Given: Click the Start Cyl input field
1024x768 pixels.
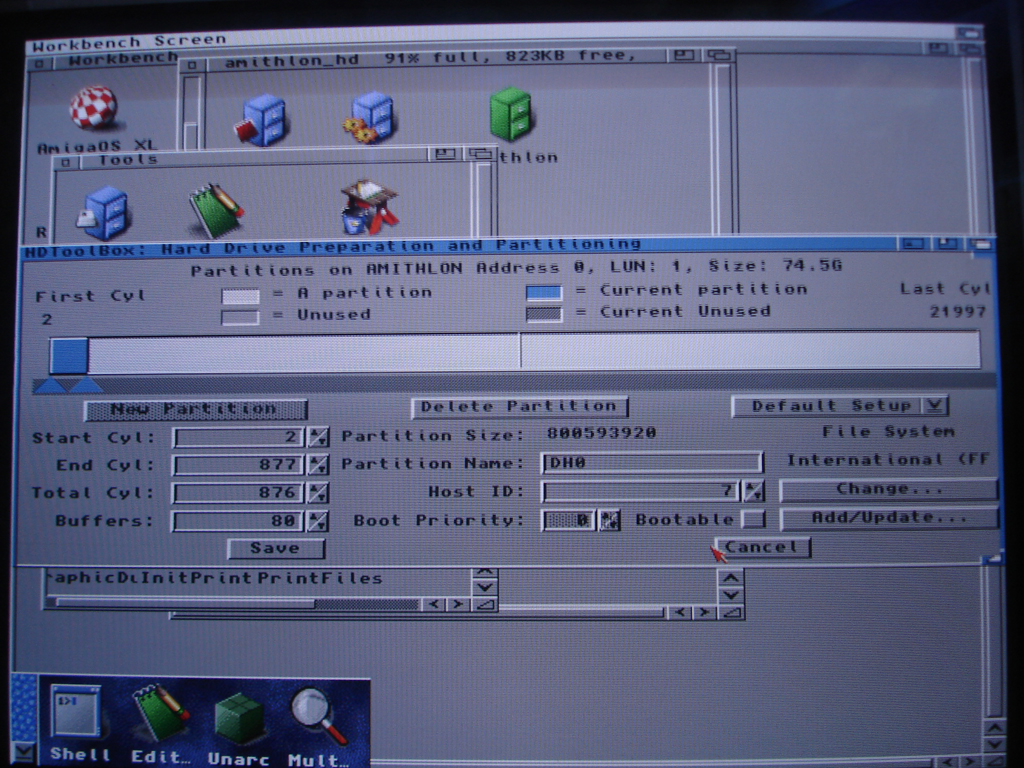Looking at the screenshot, I should coord(238,437).
